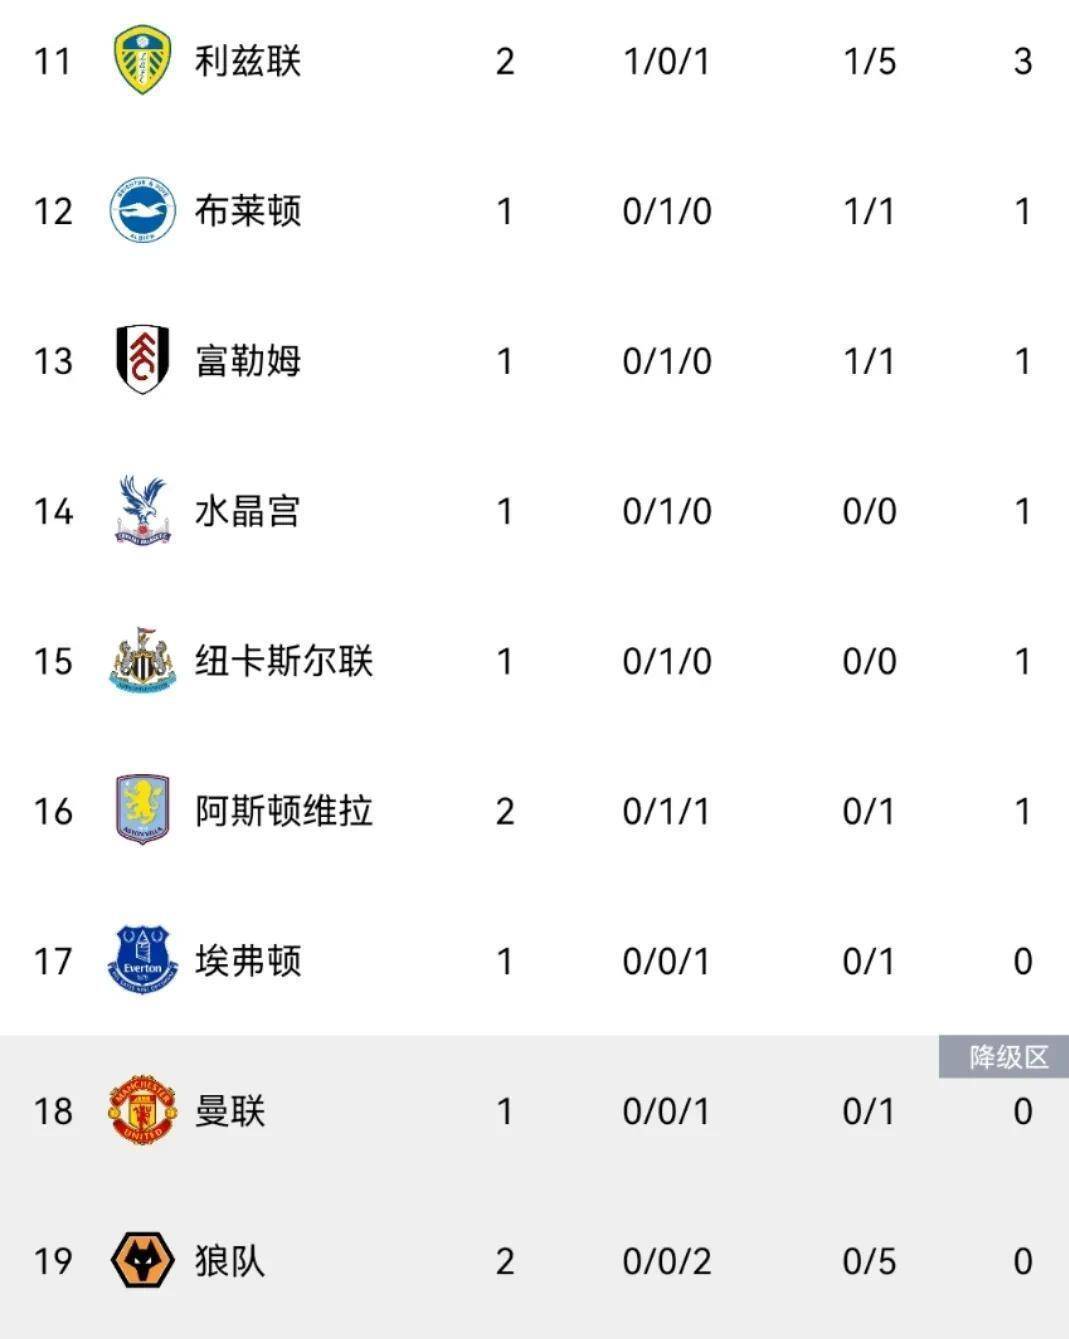Tap the Aston Villa lion badge

pyautogui.click(x=142, y=810)
